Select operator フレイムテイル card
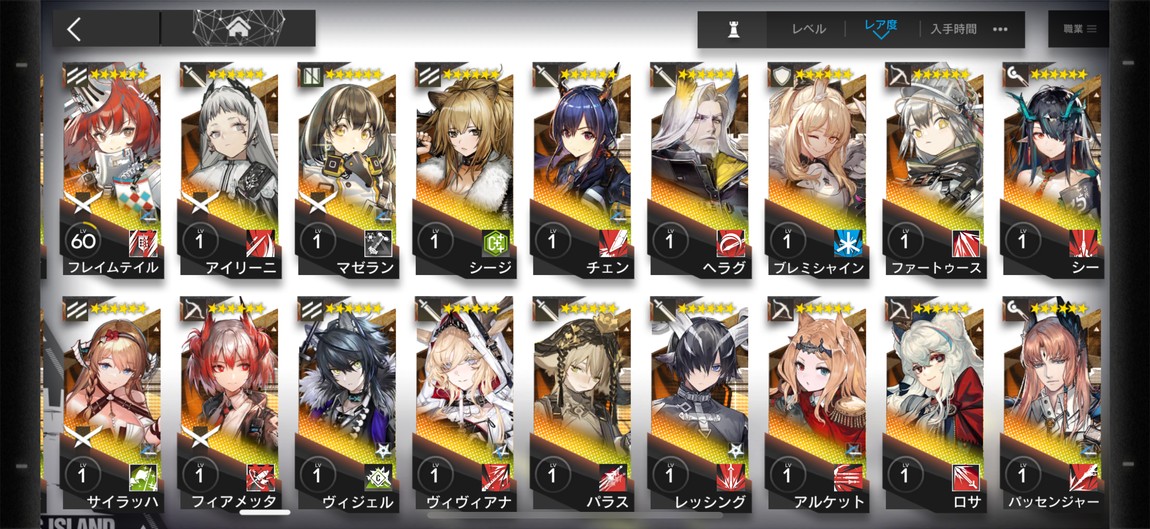The width and height of the screenshot is (1150, 529). coord(111,170)
